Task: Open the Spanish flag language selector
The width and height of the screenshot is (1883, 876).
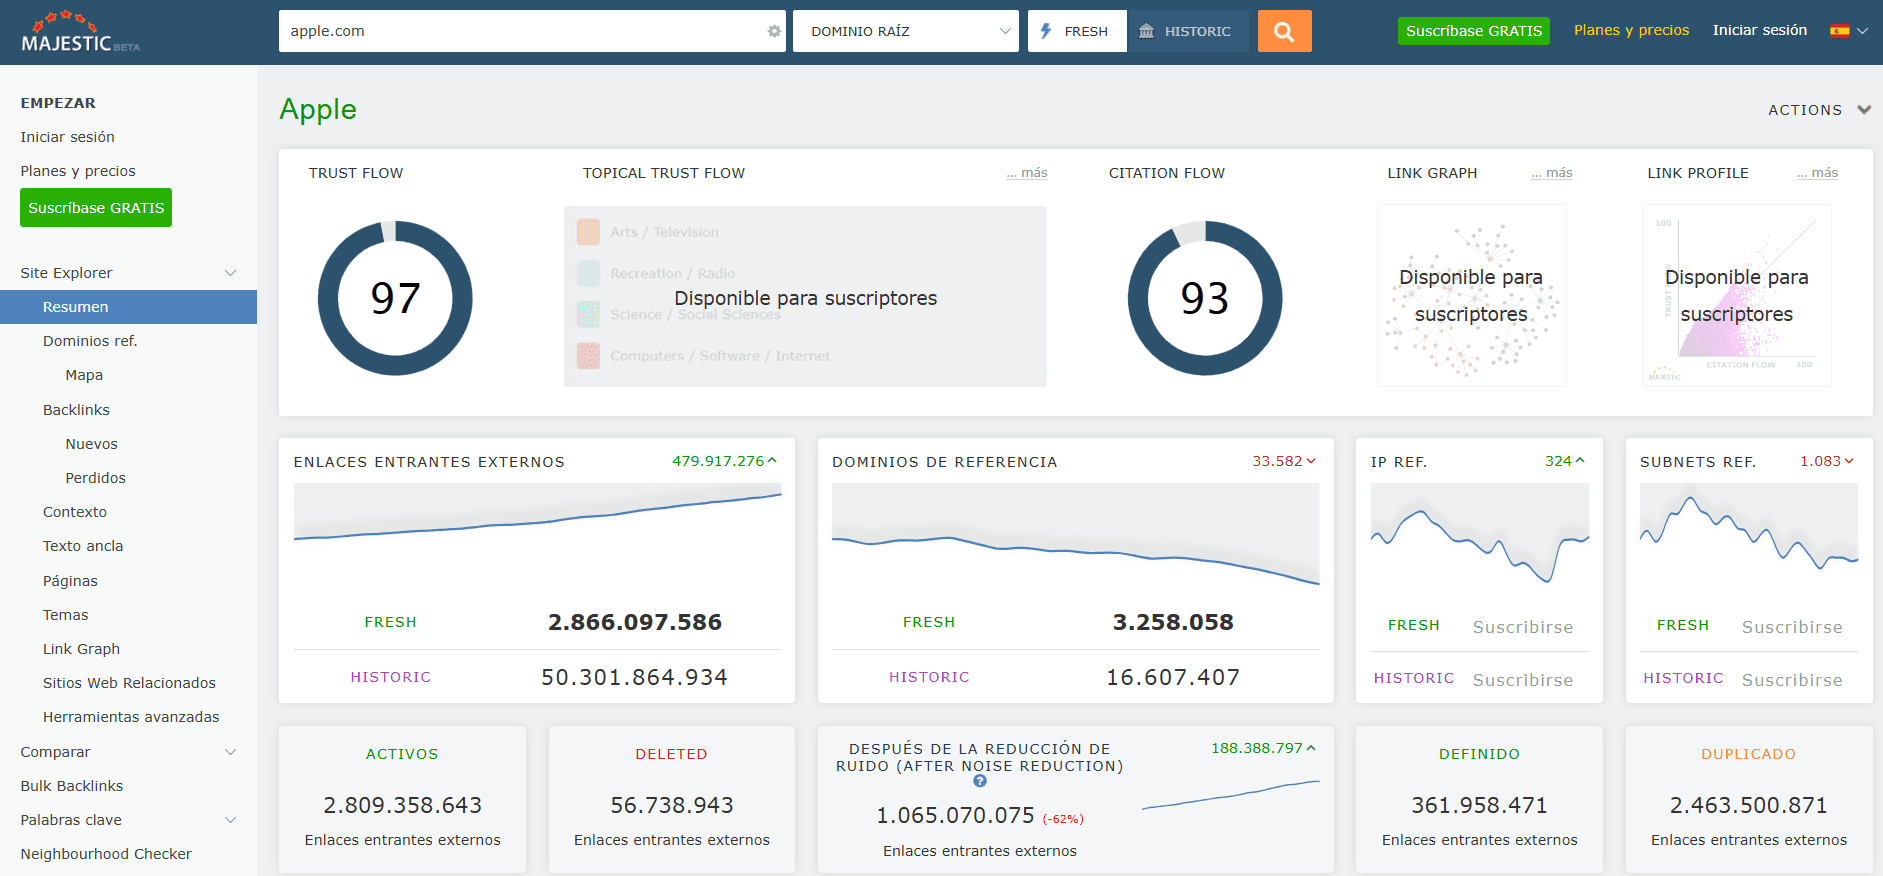Action: (x=1848, y=31)
